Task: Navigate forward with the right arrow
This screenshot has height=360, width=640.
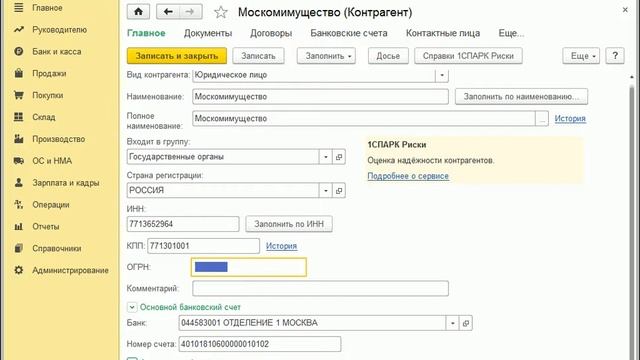Action: 190,12
